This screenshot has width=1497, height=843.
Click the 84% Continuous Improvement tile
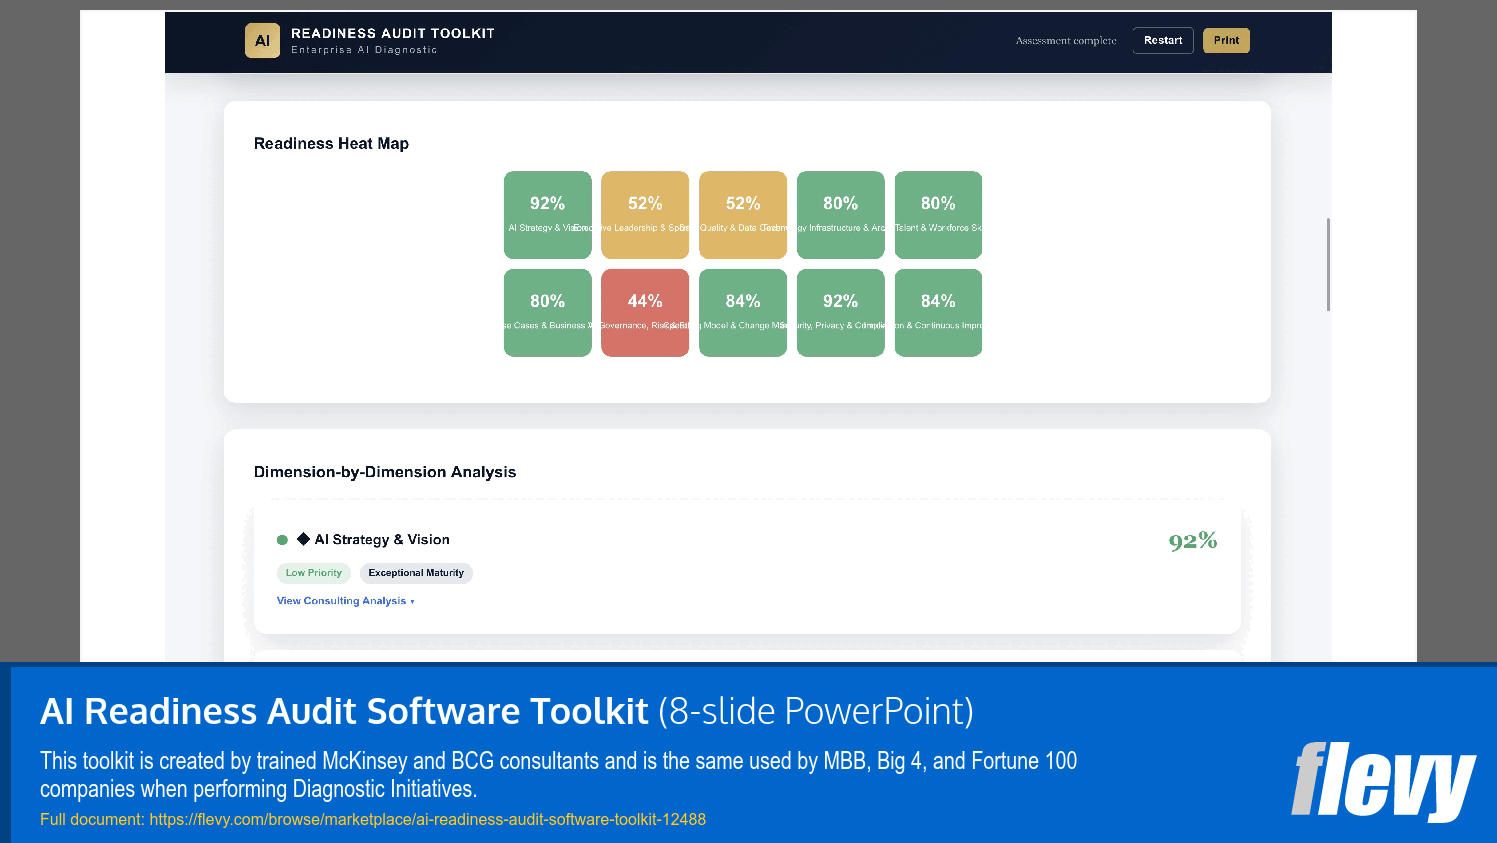point(938,313)
